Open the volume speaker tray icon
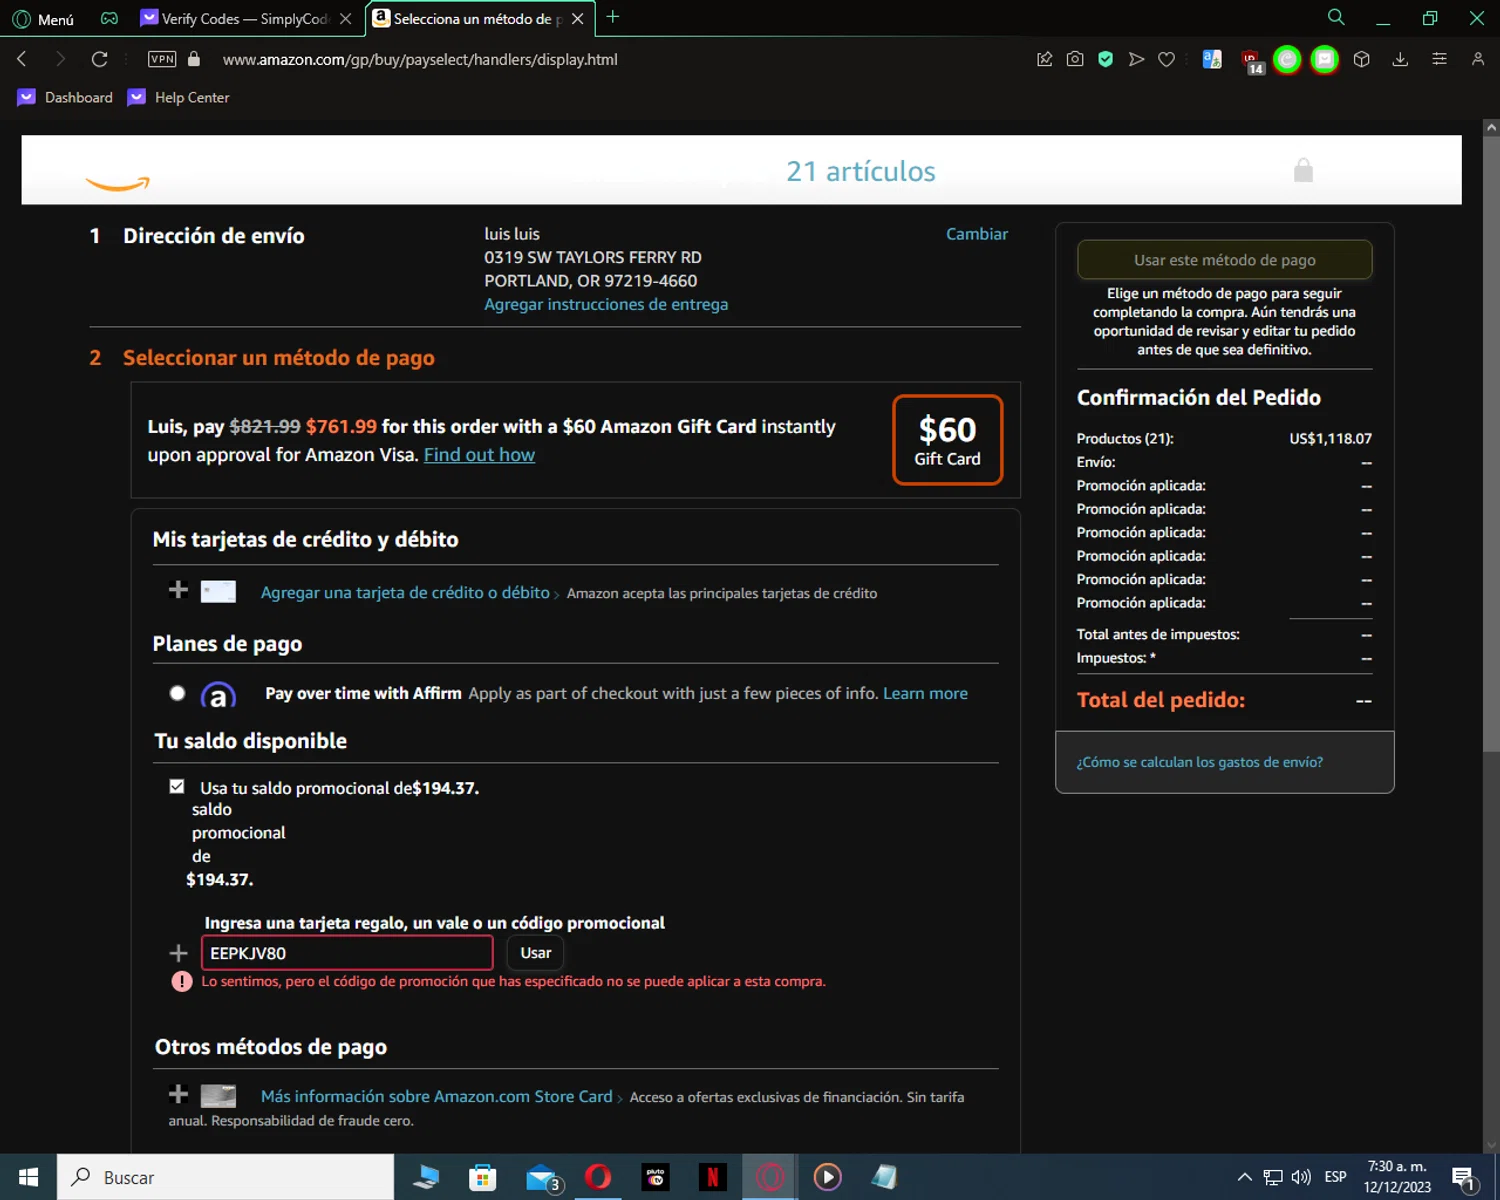Screen dimensions: 1500x1200 [x=1301, y=1177]
